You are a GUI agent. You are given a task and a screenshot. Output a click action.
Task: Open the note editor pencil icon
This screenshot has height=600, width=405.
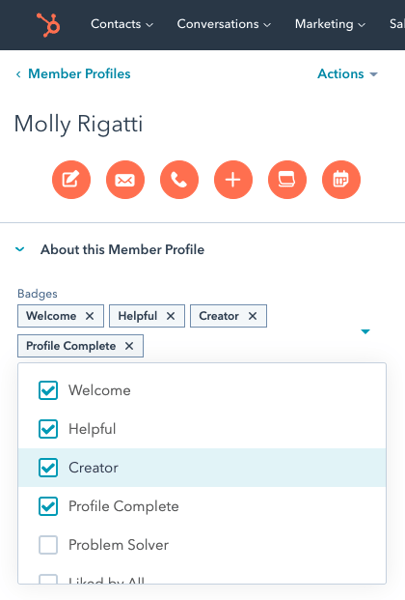pyautogui.click(x=71, y=179)
